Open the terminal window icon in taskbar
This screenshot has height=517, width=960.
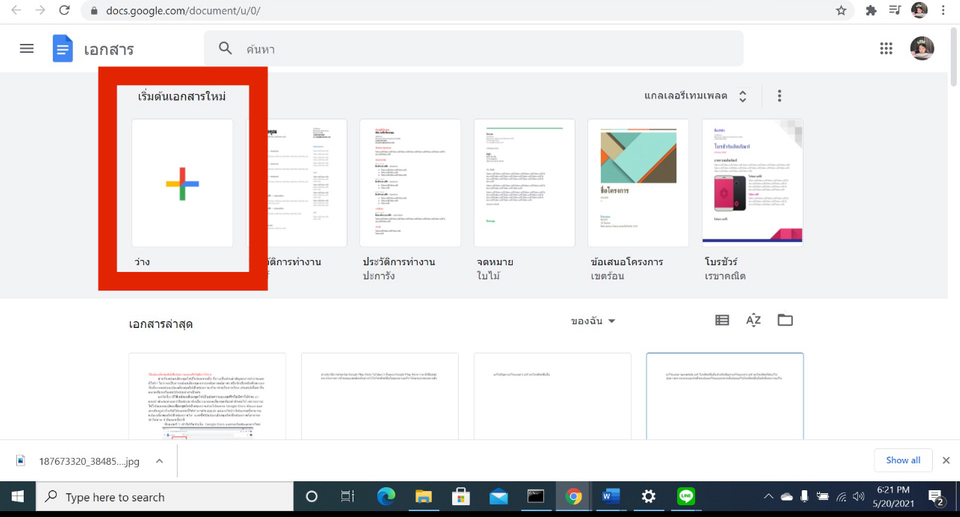pyautogui.click(x=536, y=497)
